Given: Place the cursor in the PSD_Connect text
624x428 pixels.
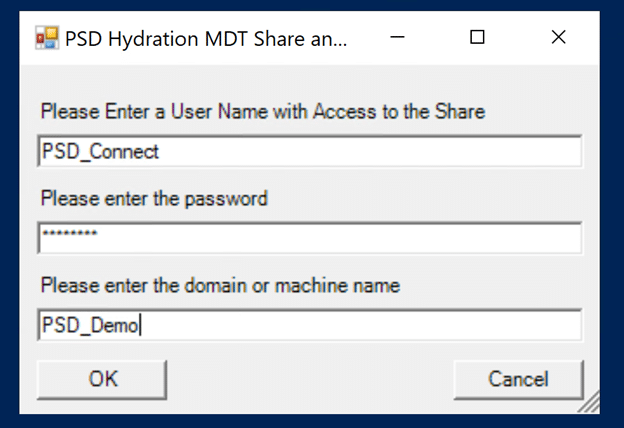Looking at the screenshot, I should (100, 152).
